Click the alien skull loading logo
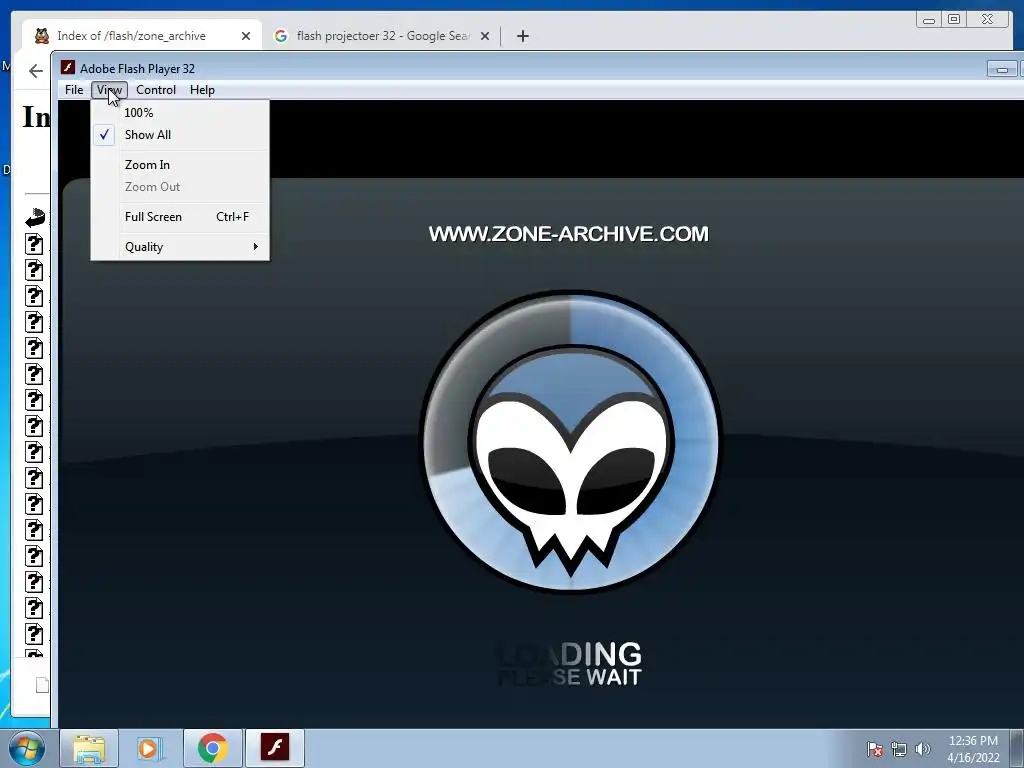Screen dimensions: 1024x768 pos(571,441)
